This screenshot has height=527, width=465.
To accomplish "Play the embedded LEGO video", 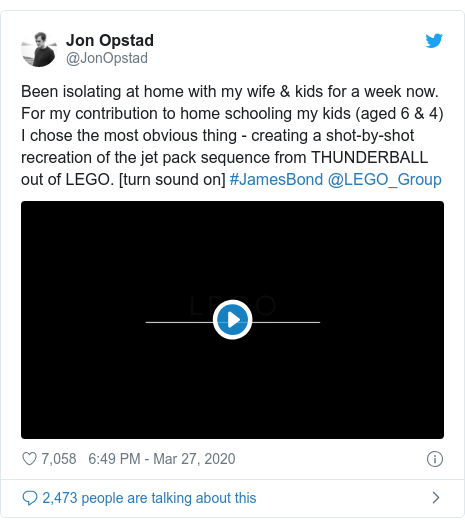I will [232, 320].
